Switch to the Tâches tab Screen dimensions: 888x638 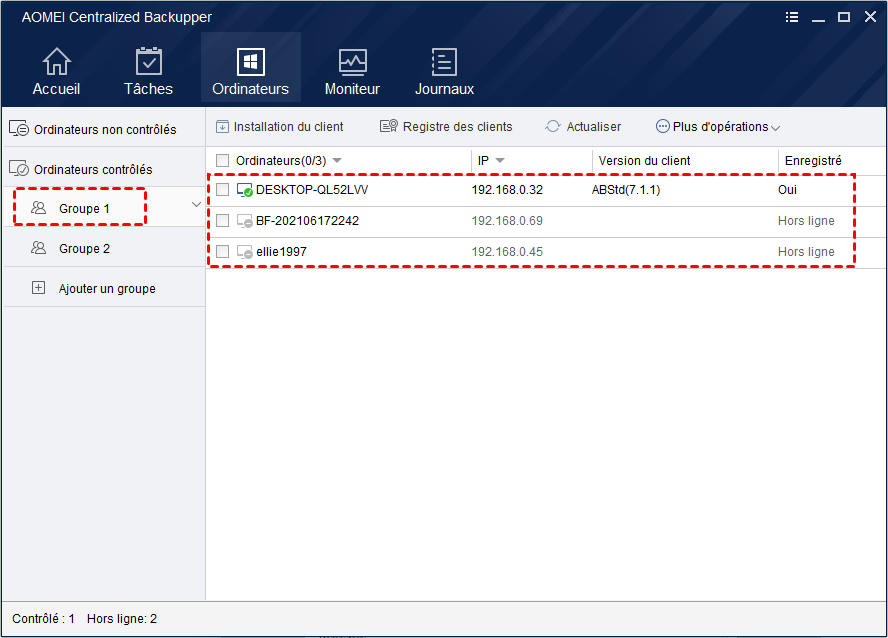tap(149, 71)
